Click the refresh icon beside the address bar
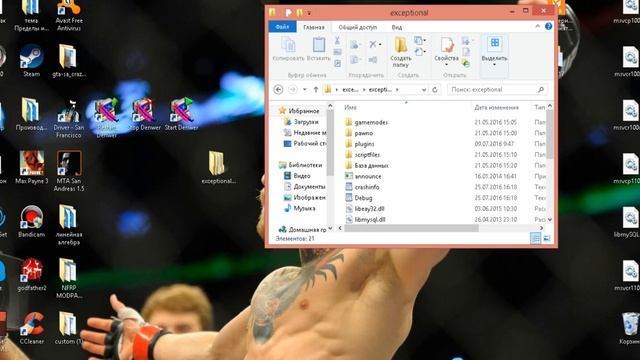This screenshot has width=640, height=360. pyautogui.click(x=435, y=89)
